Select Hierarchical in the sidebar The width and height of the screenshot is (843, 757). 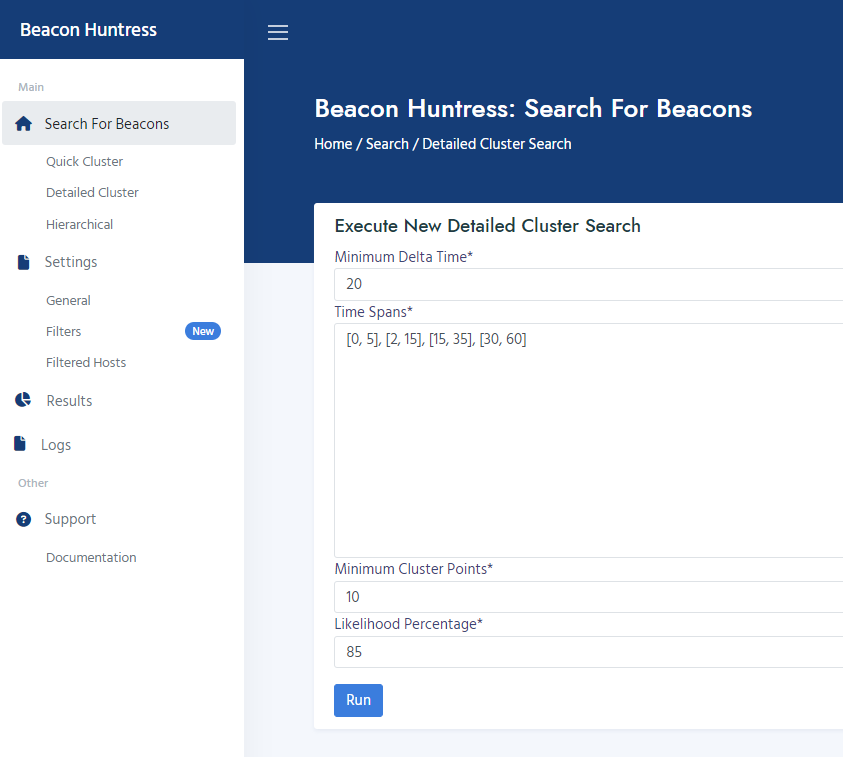click(80, 224)
